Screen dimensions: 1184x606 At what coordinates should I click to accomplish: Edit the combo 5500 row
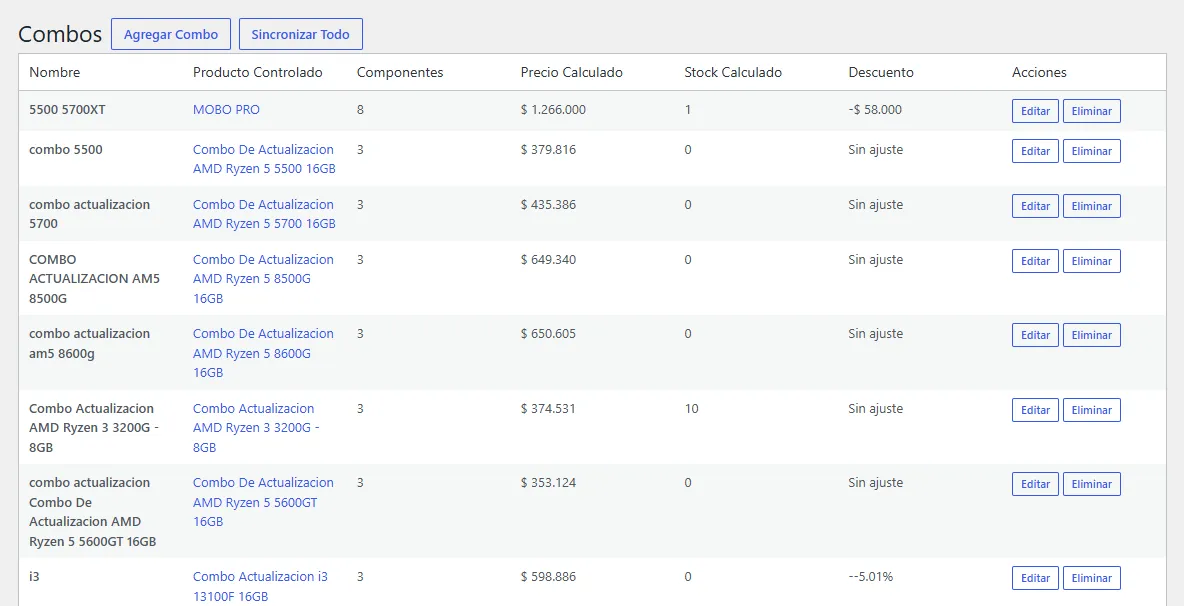pyautogui.click(x=1035, y=151)
